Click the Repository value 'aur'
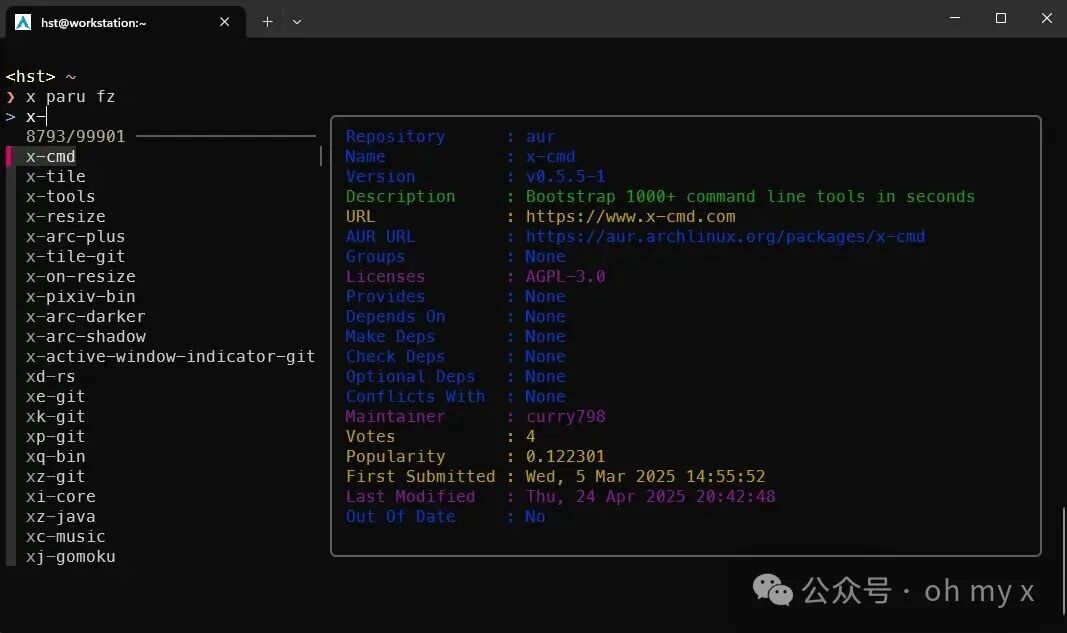The height and width of the screenshot is (633, 1067). tap(540, 136)
